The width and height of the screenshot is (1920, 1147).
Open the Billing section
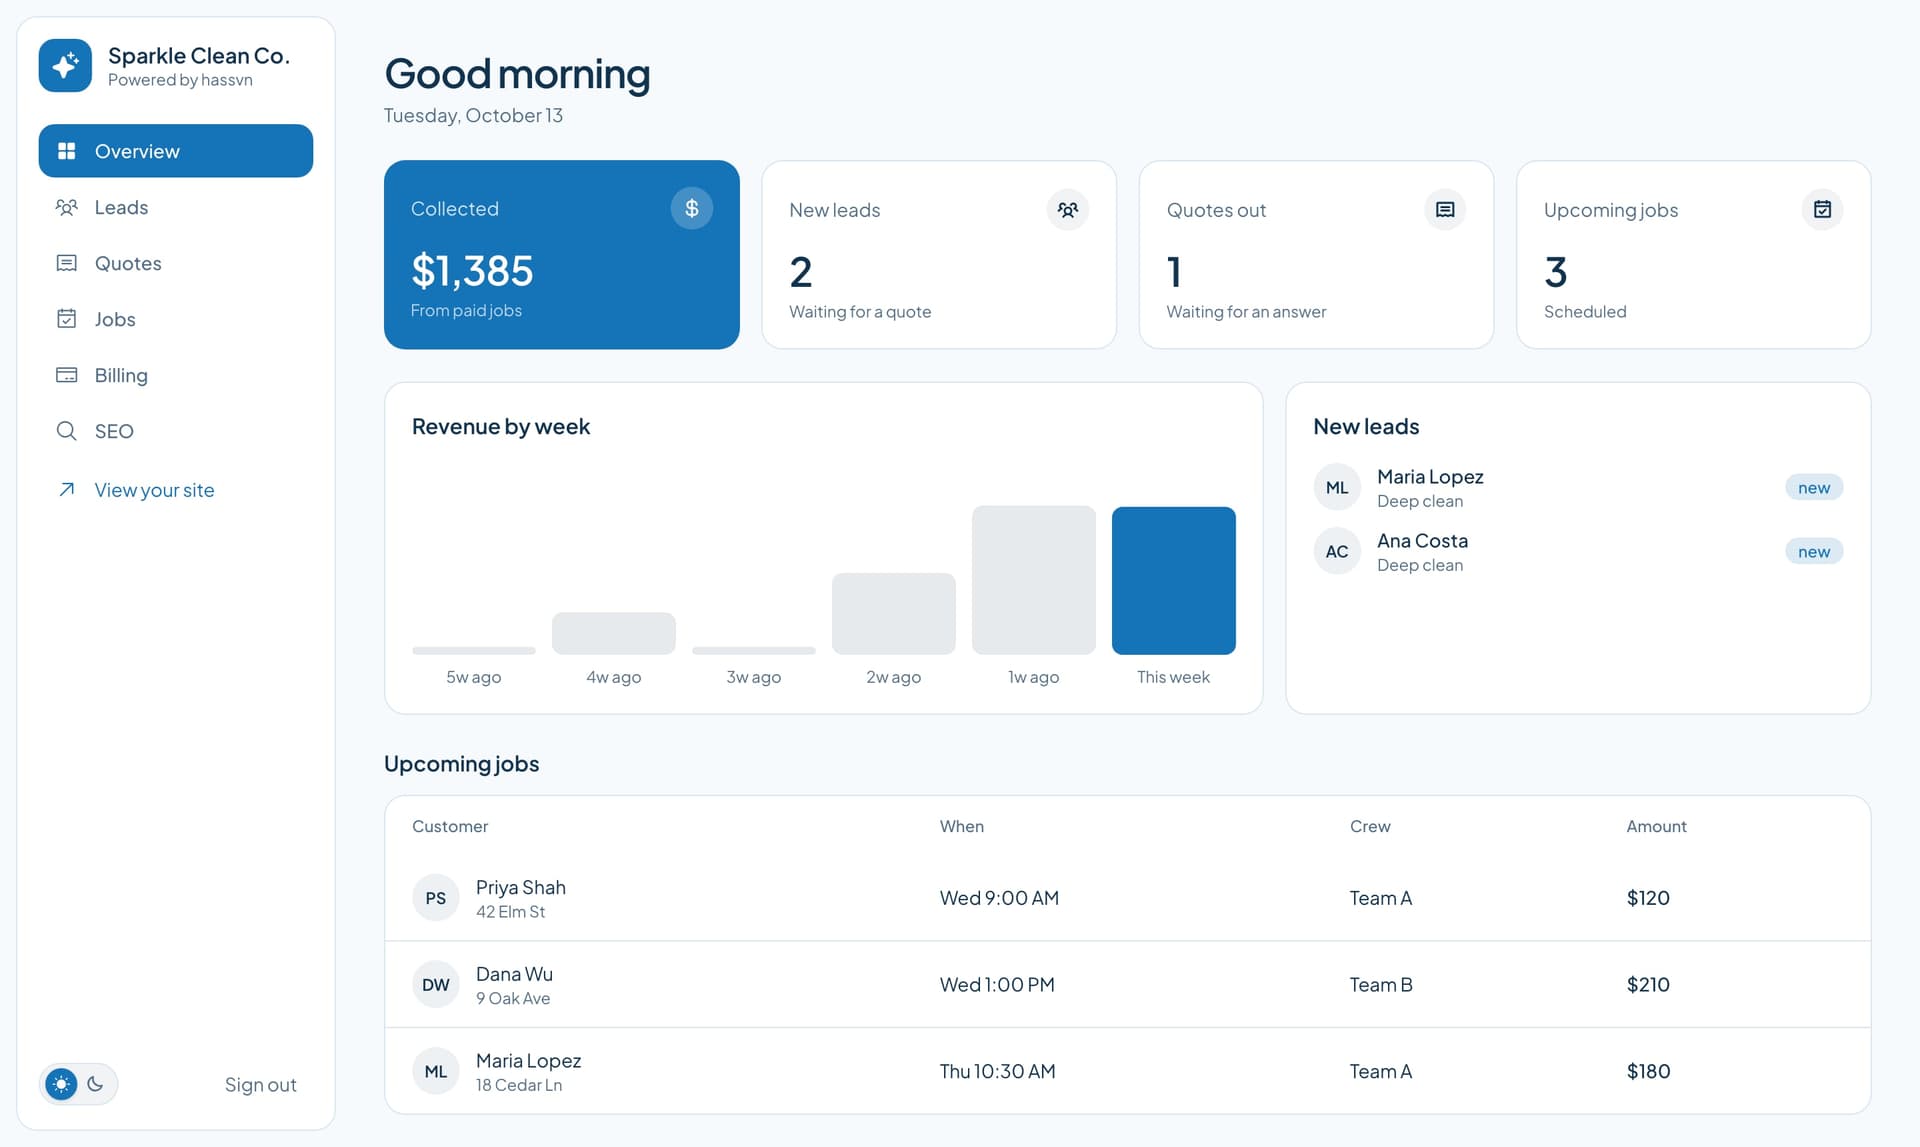[176, 375]
